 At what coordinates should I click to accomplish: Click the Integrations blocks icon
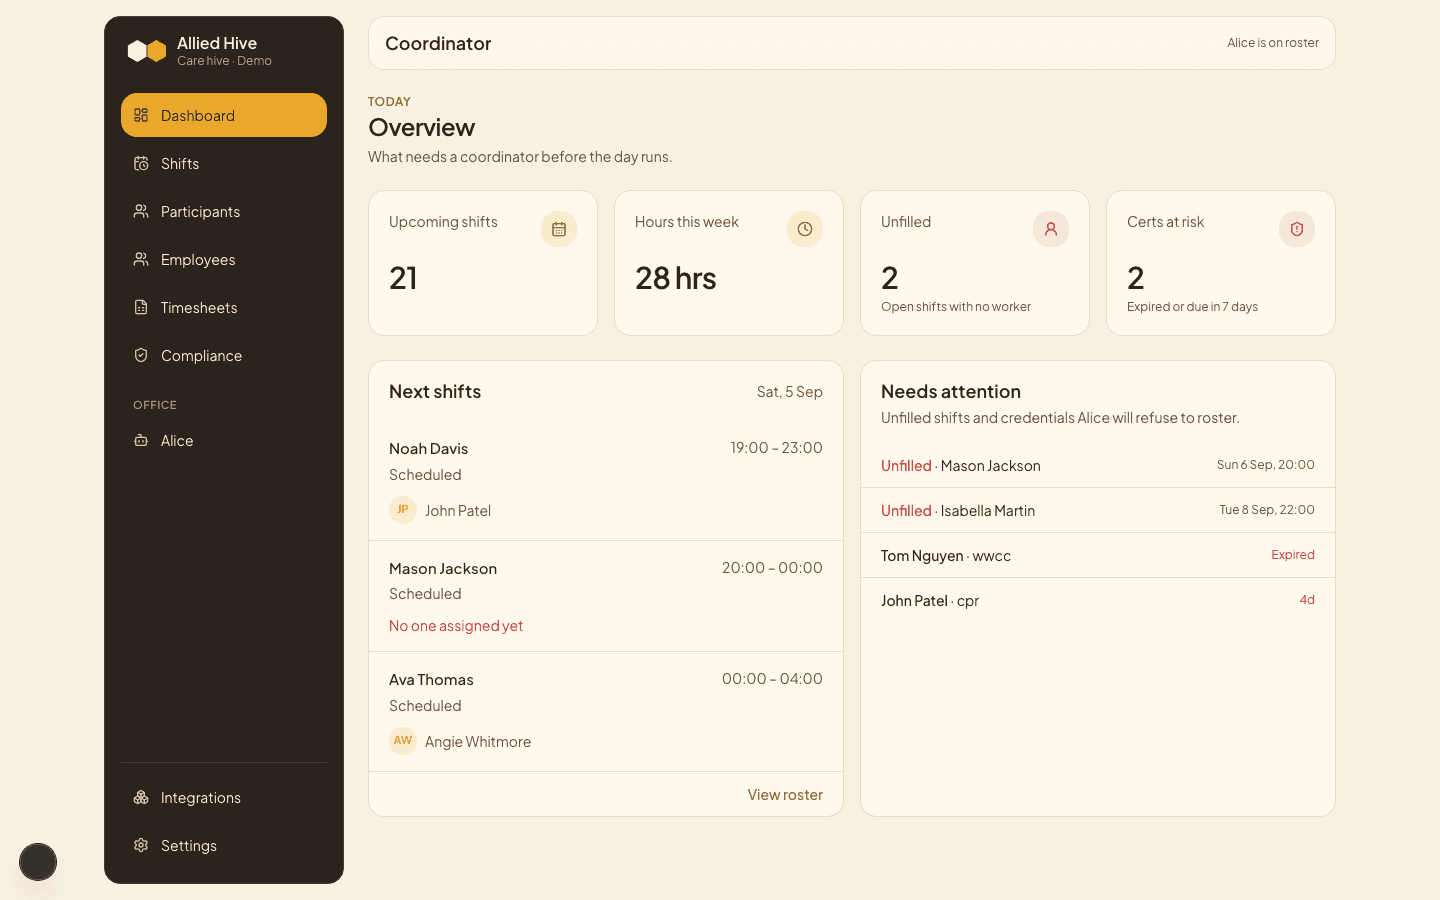141,797
